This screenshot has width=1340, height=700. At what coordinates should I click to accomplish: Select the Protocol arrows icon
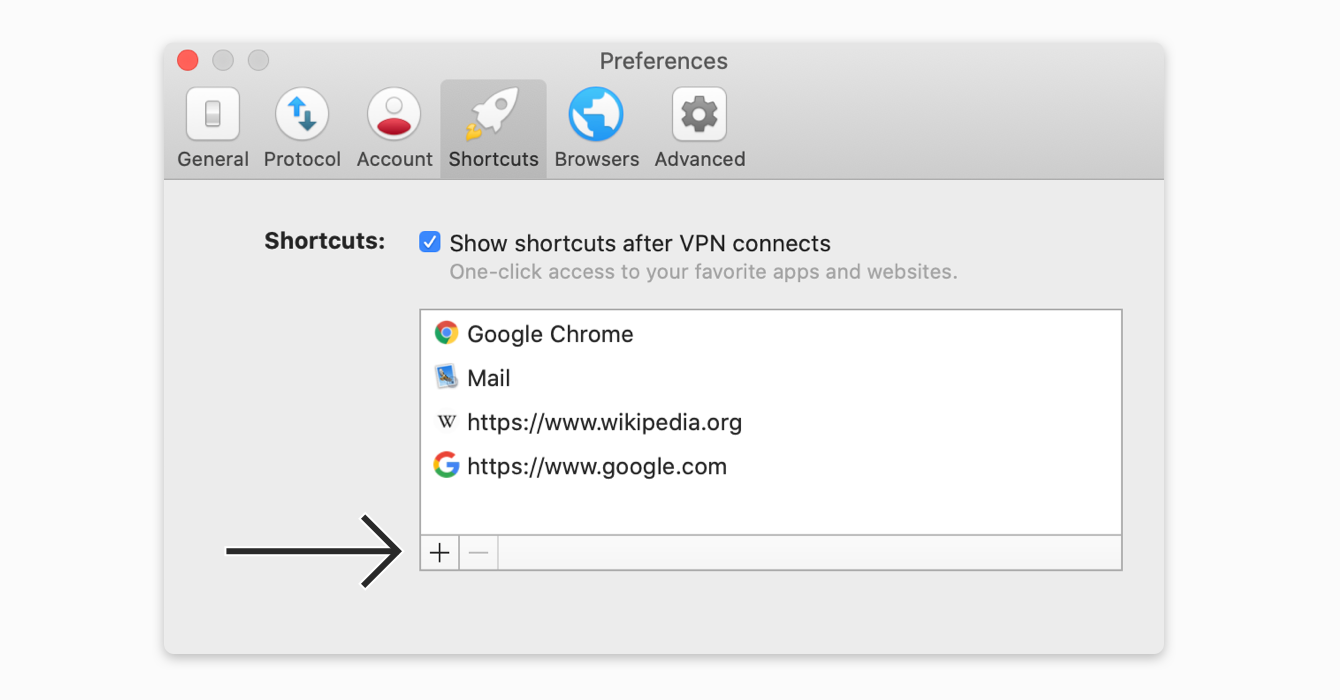tap(302, 114)
